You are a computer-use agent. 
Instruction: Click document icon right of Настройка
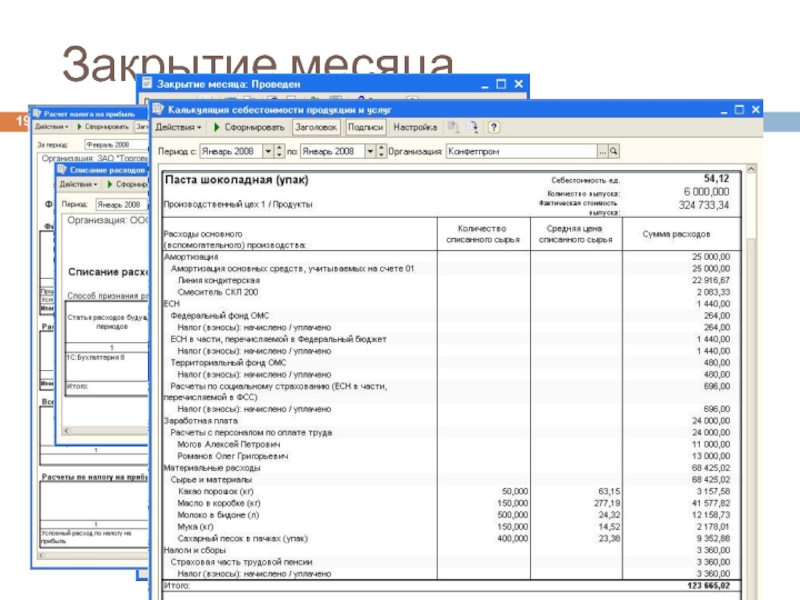point(454,128)
